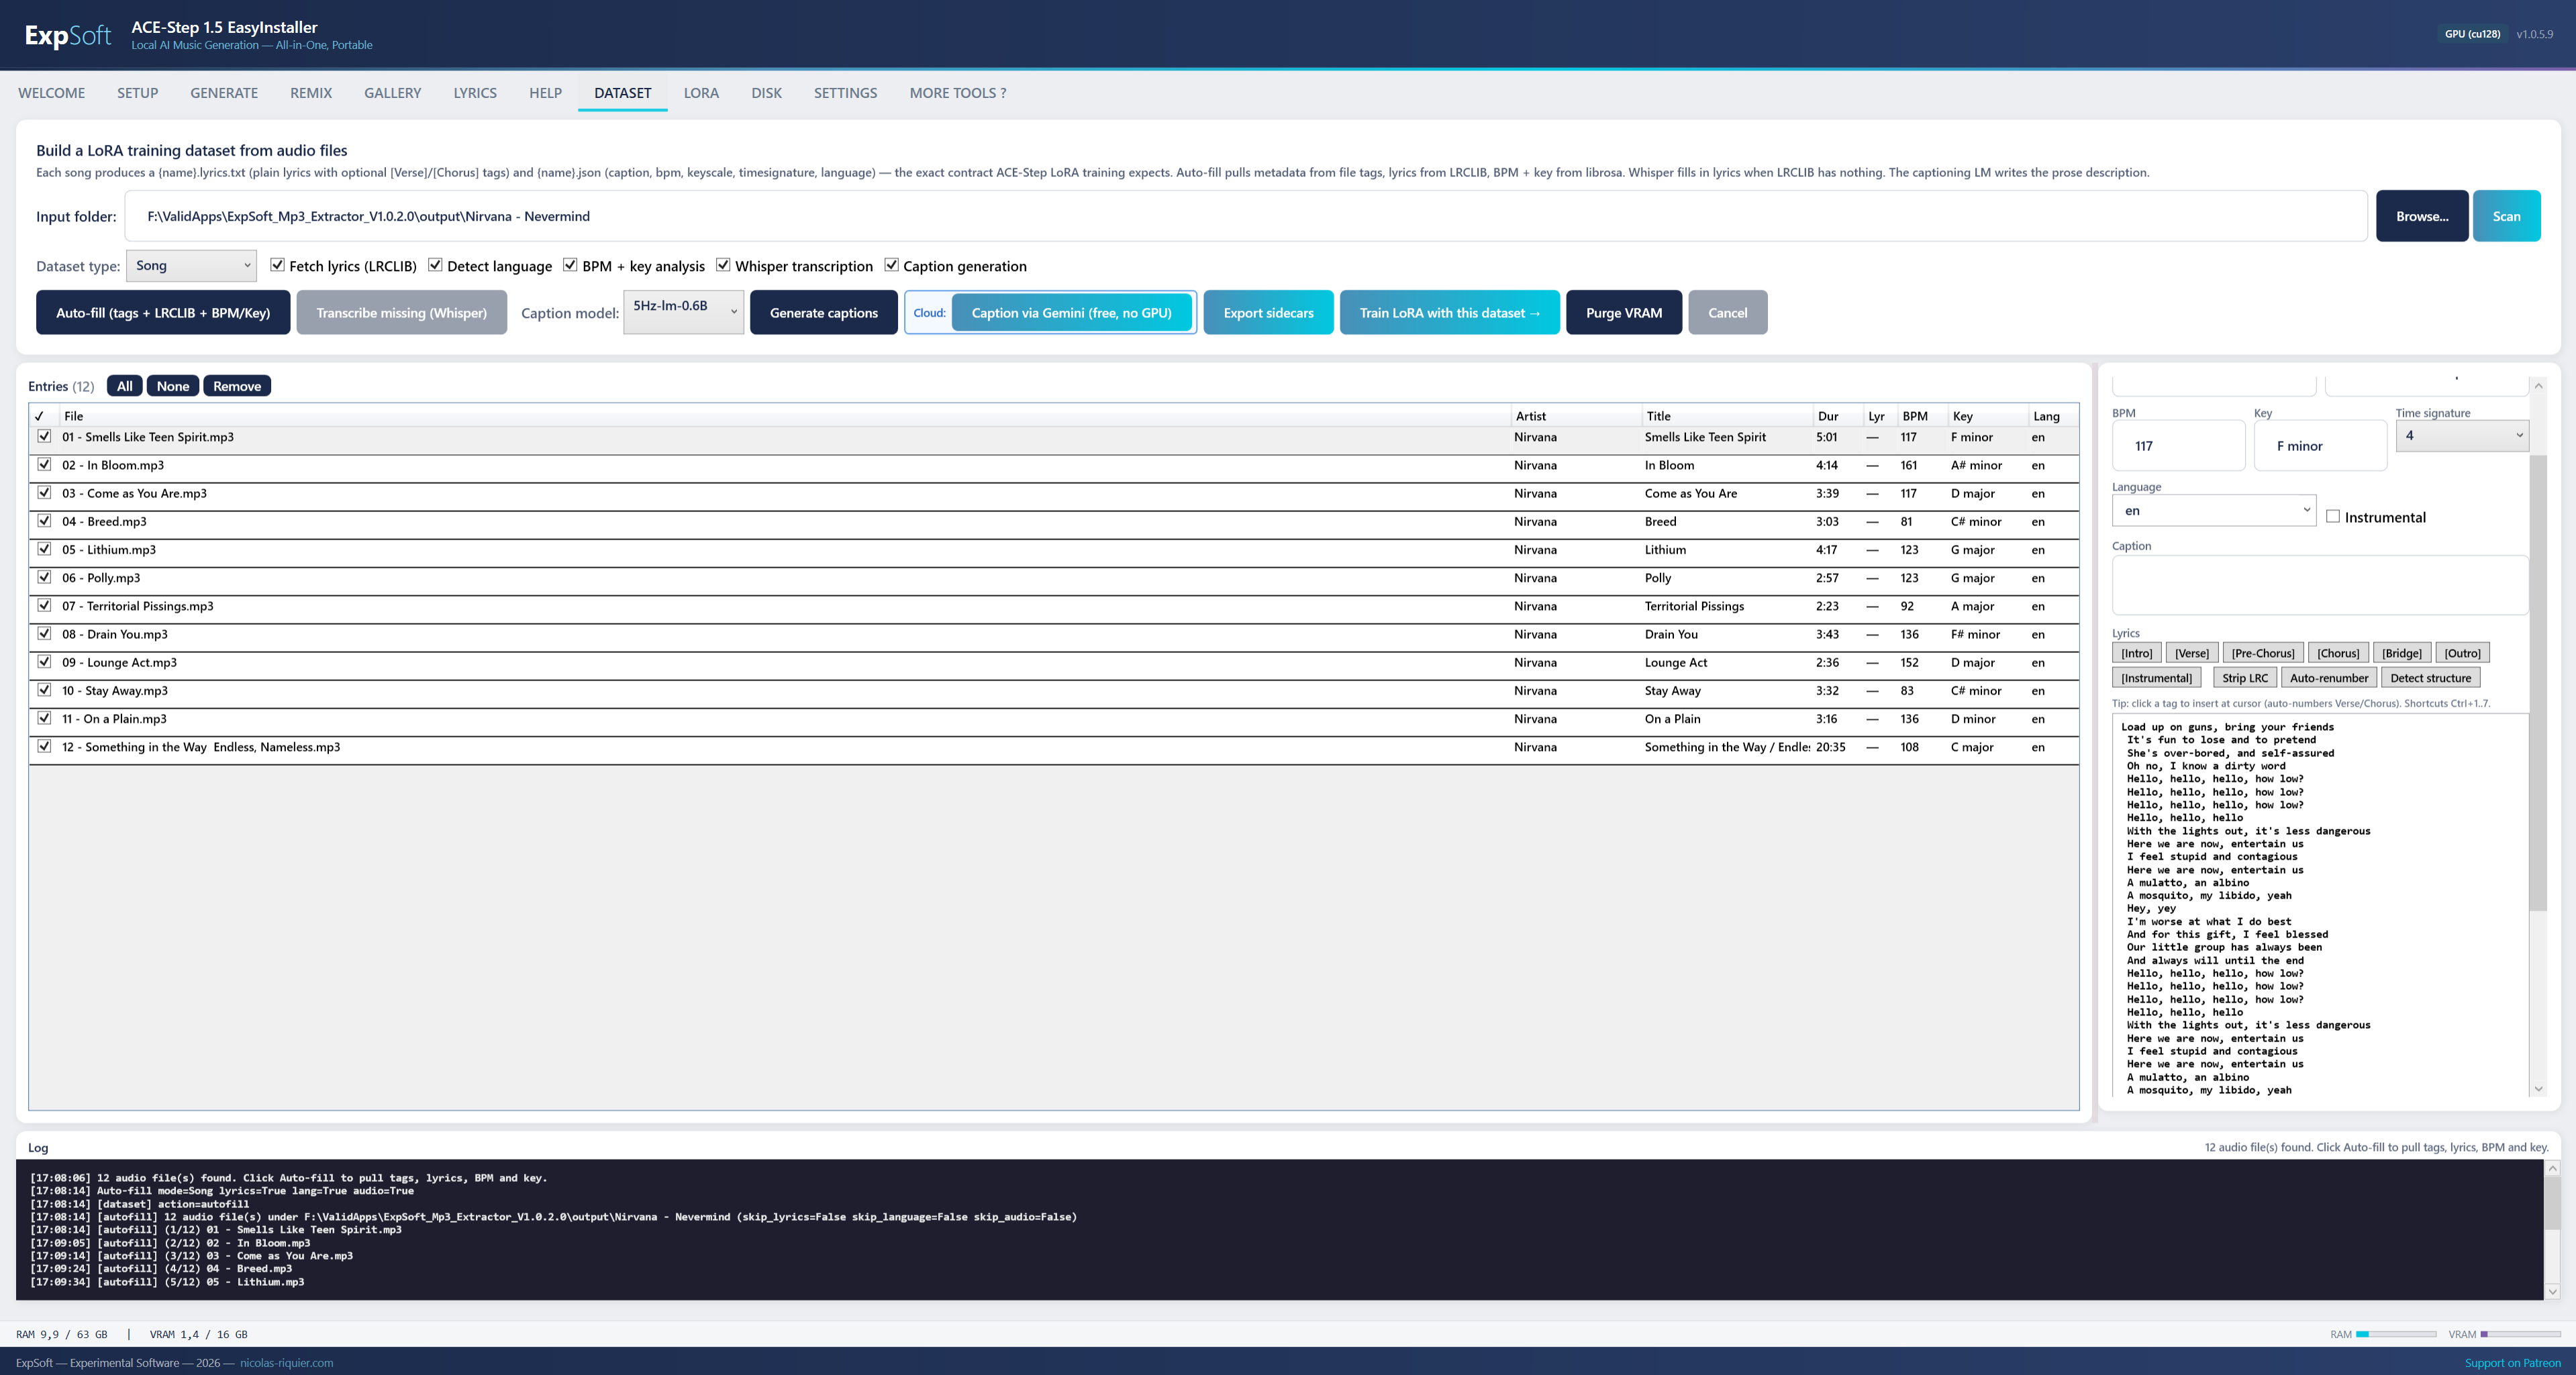This screenshot has width=2576, height=1375.
Task: Insert the [Intro] lyrics tag
Action: pyautogui.click(x=2137, y=653)
